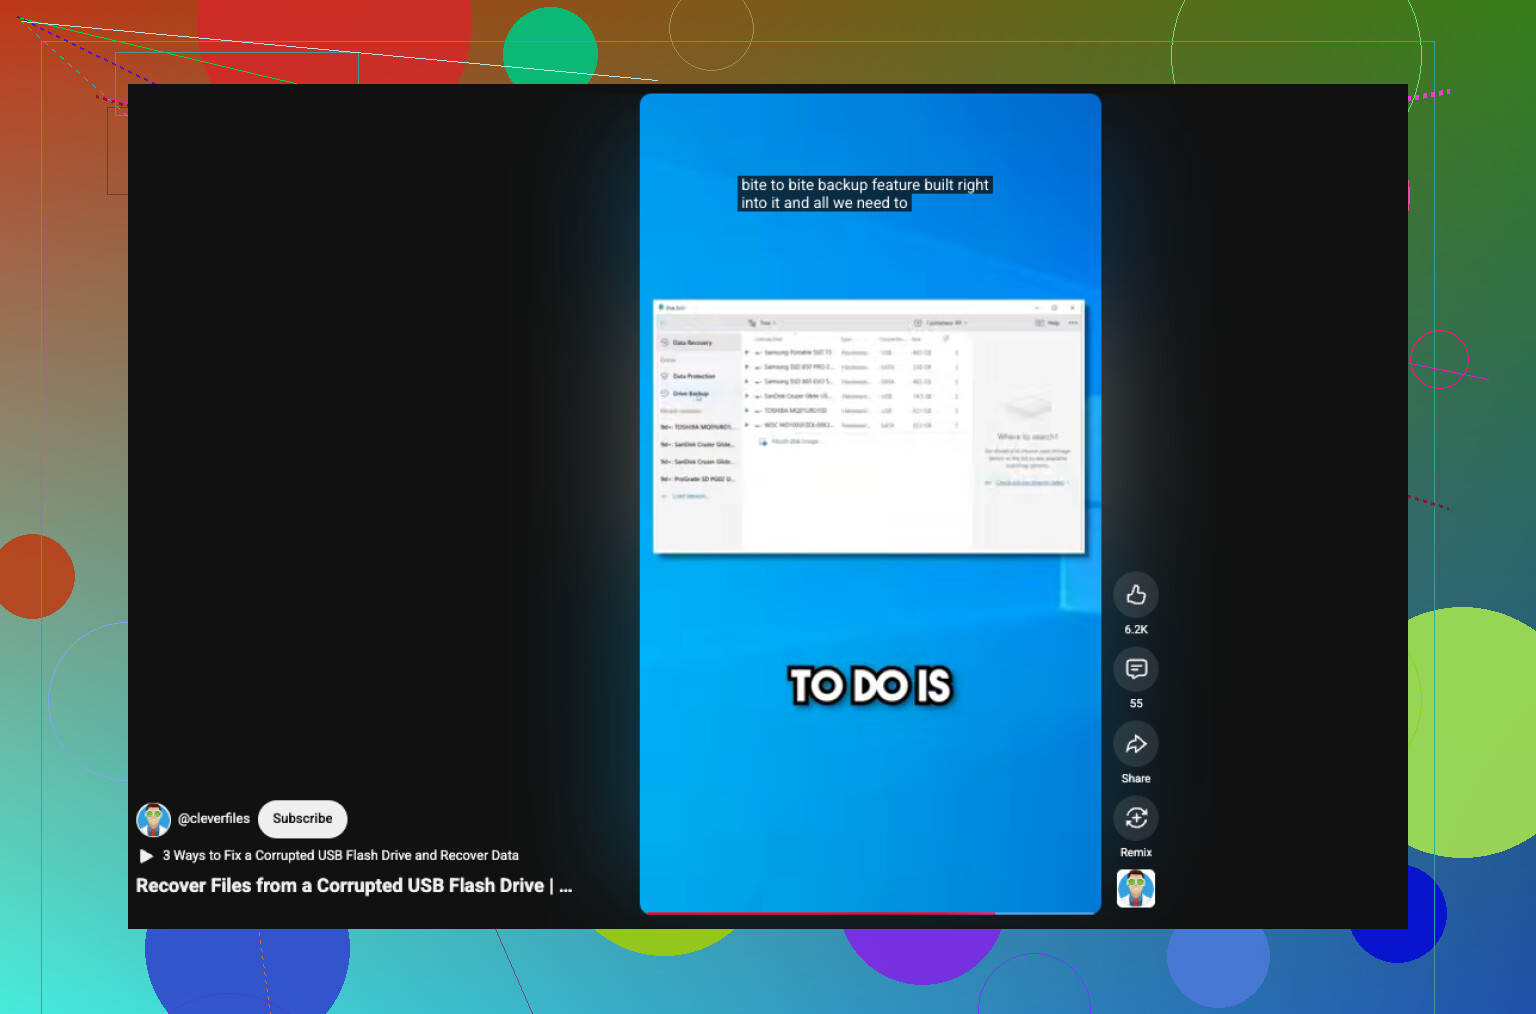Open the comments panel showing 55 comments
Viewport: 1536px width, 1014px height.
tap(1136, 669)
